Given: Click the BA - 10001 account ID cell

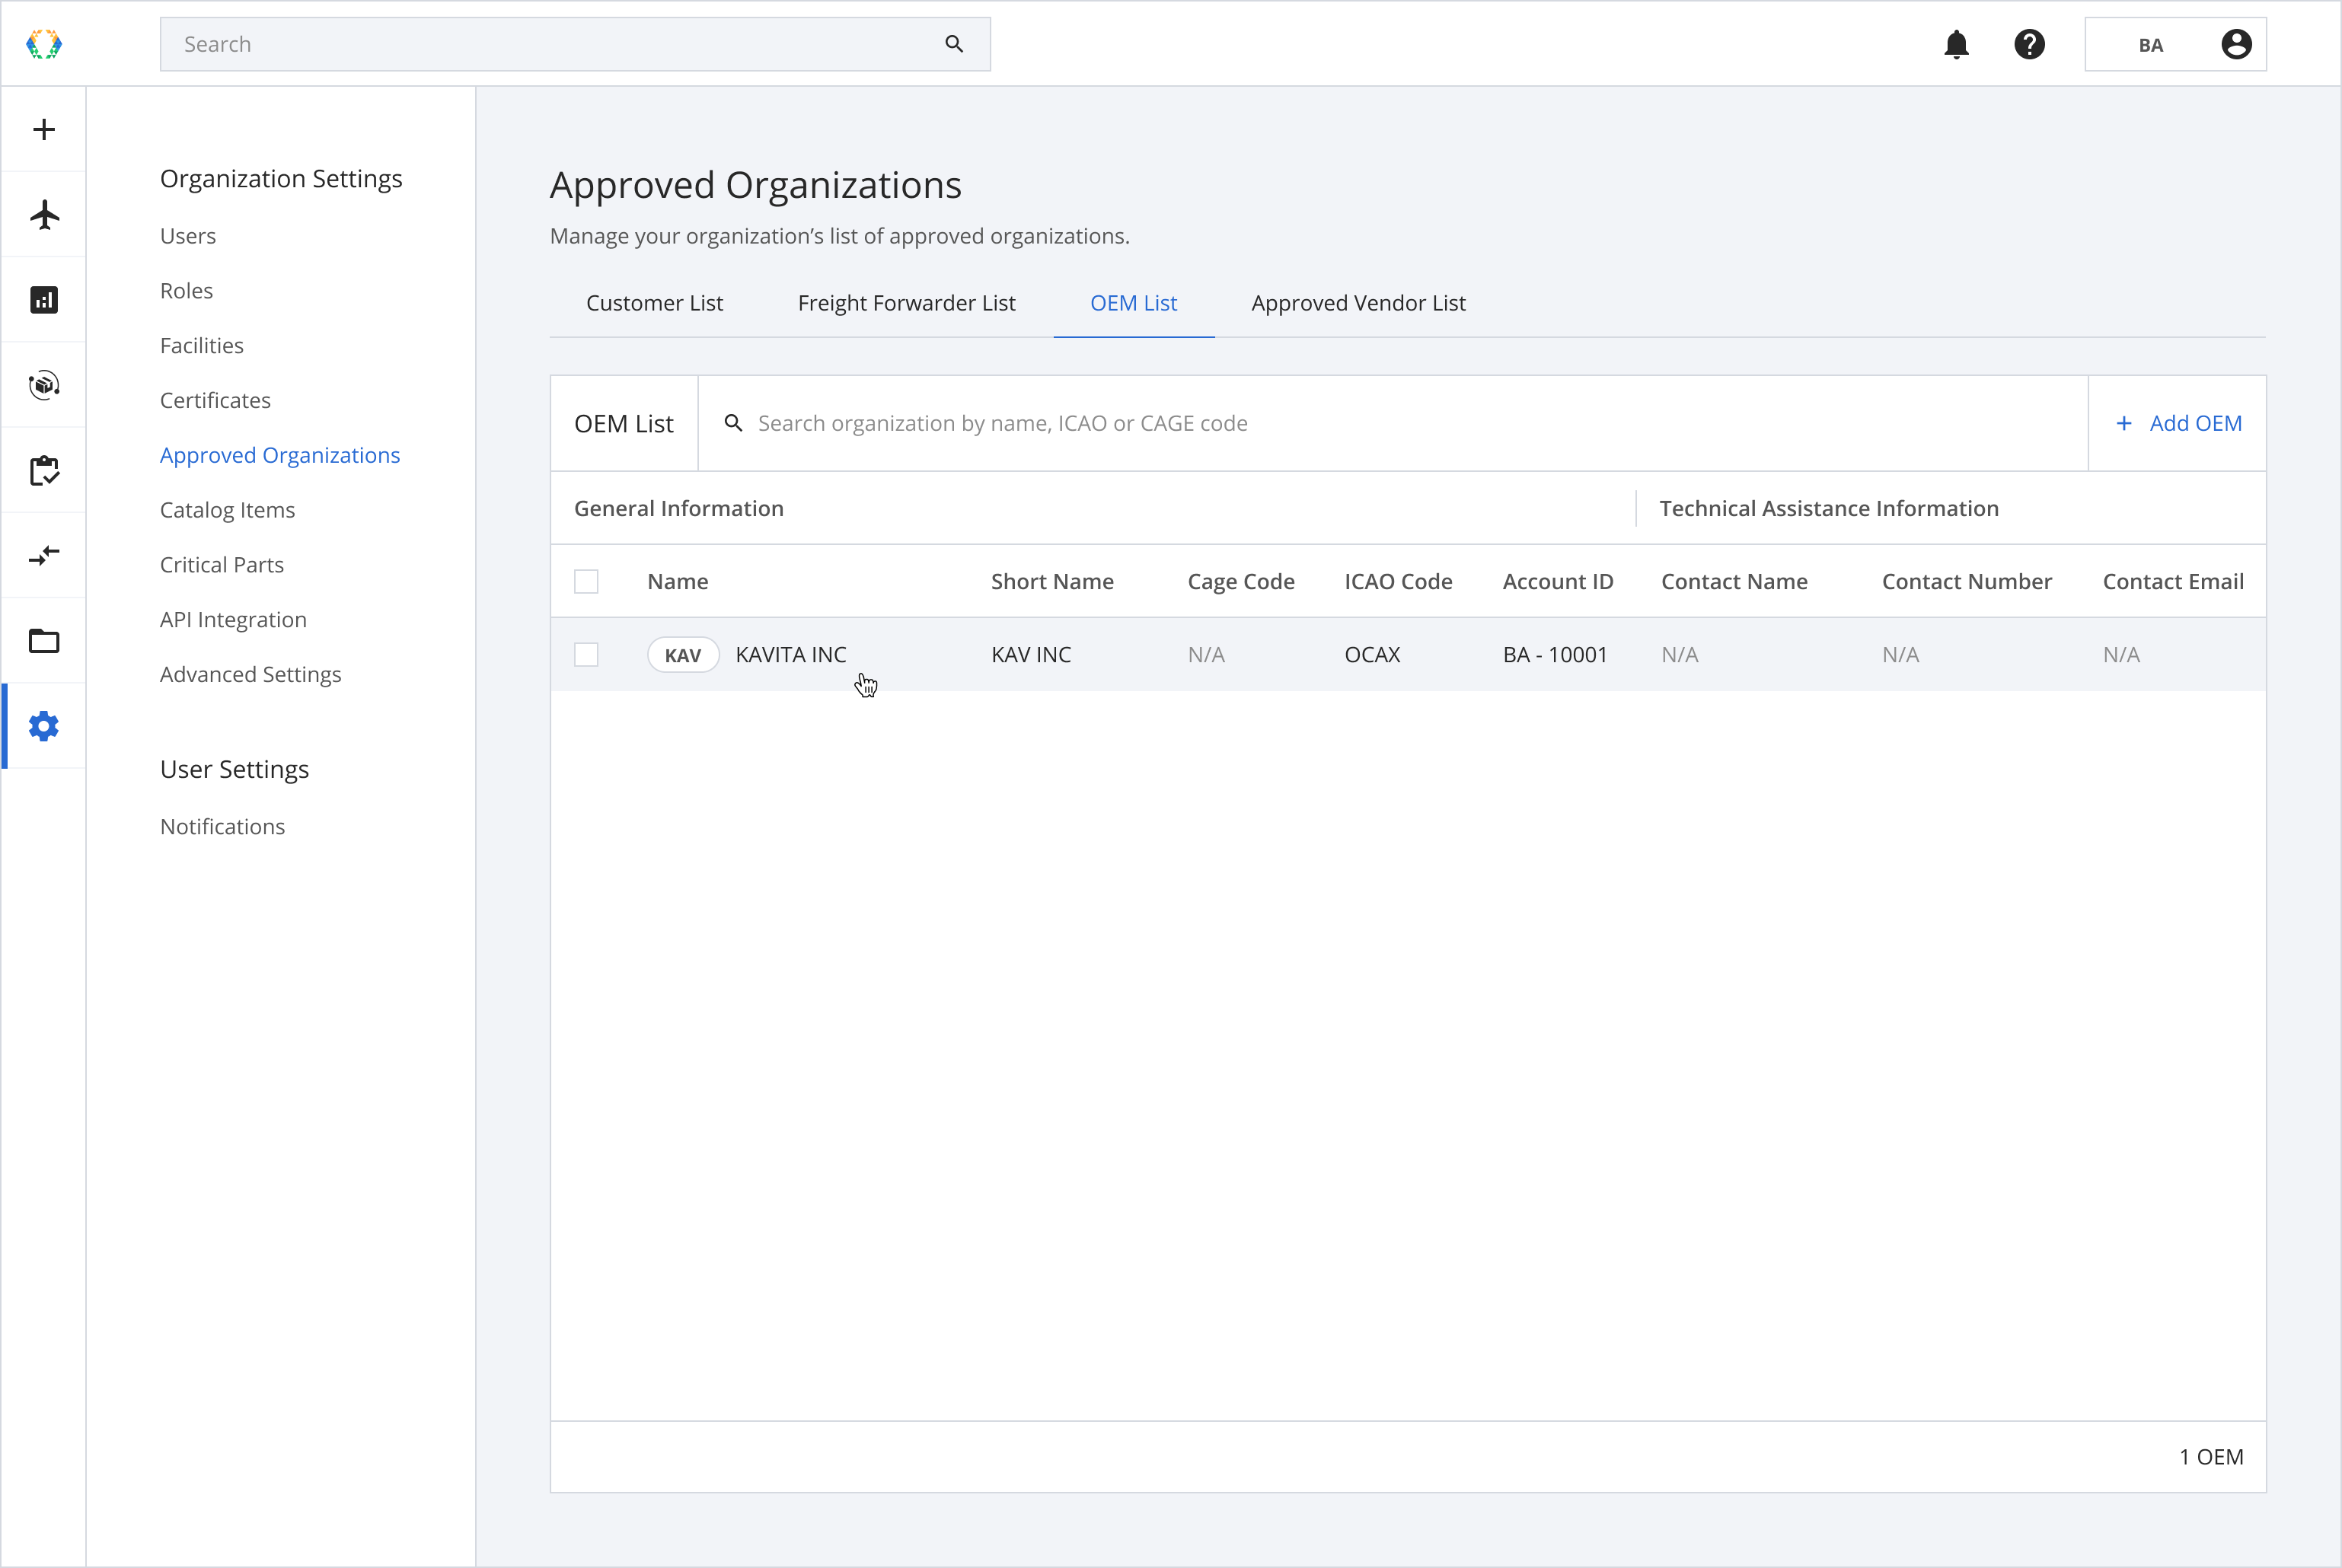Looking at the screenshot, I should (1555, 655).
